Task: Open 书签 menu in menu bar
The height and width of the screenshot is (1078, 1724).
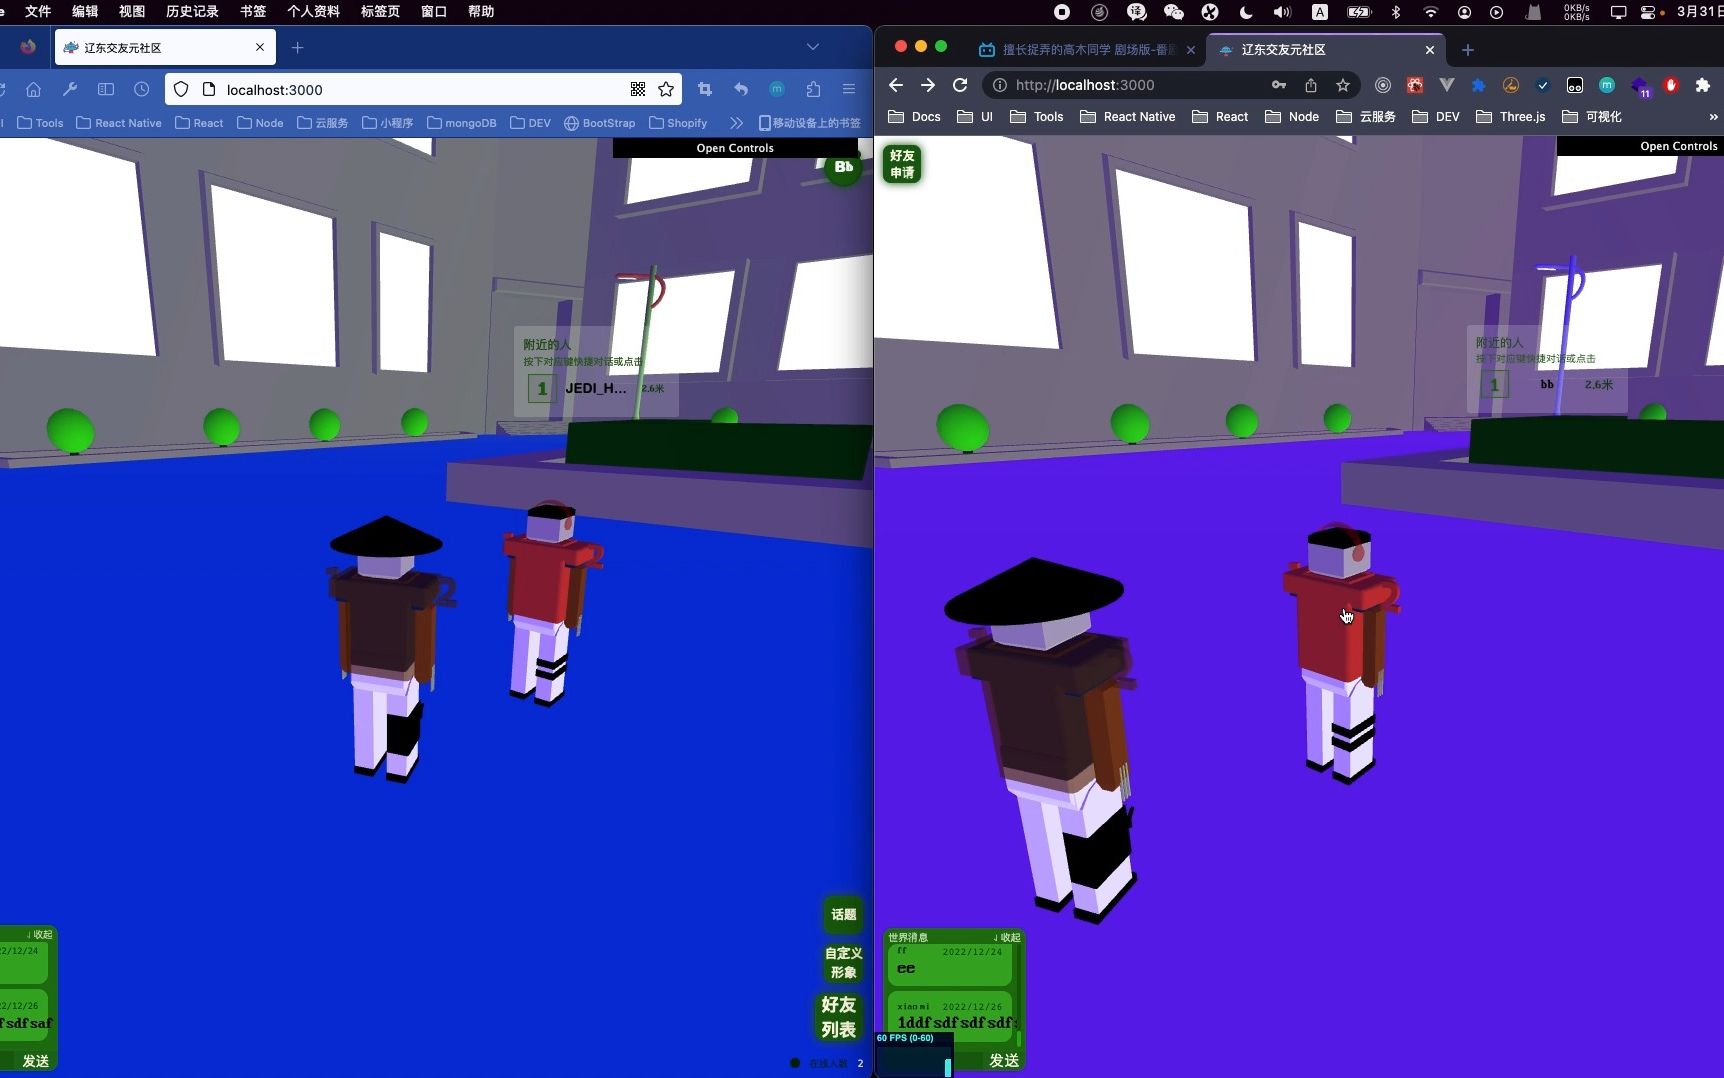Action: click(253, 11)
